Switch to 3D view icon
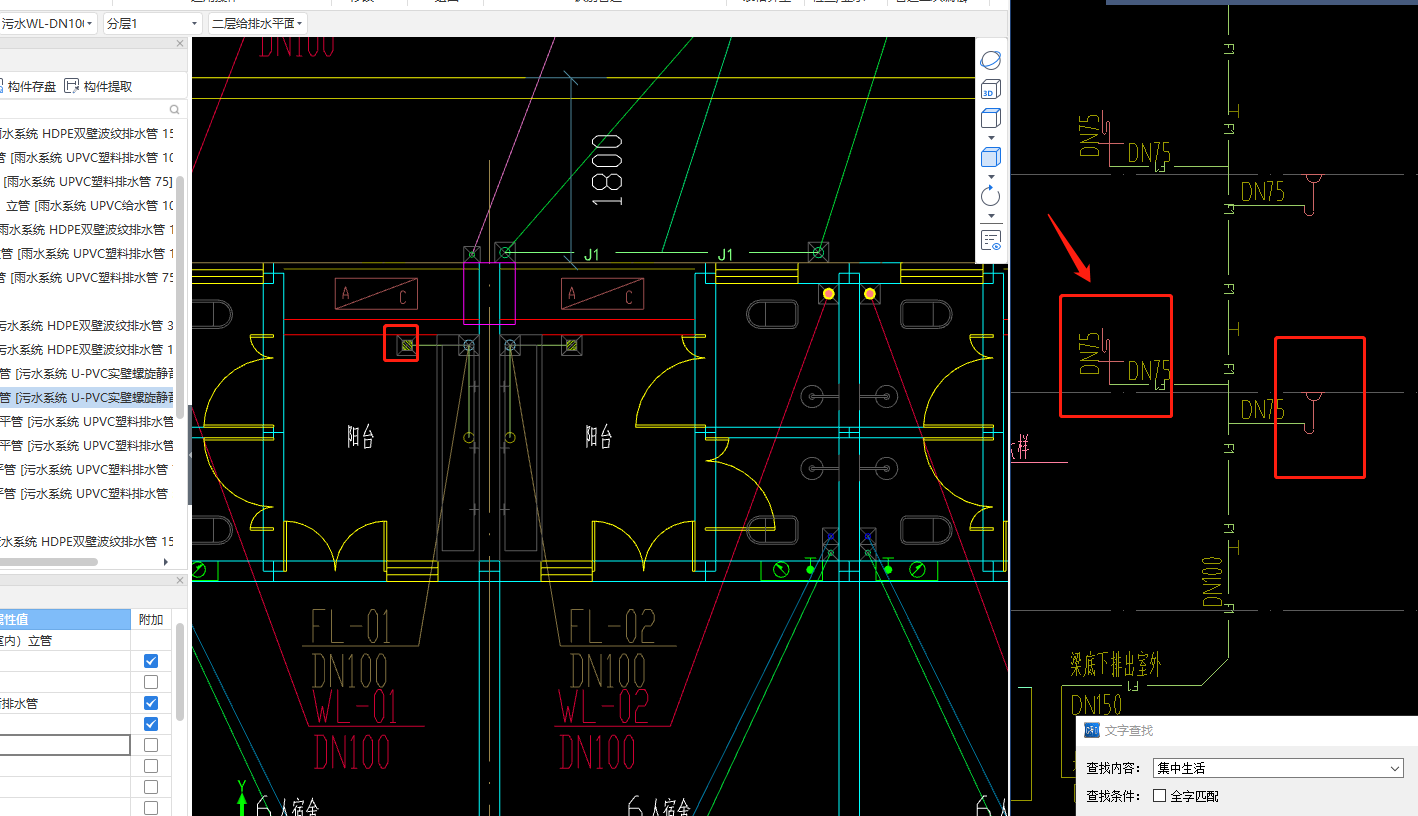1418x816 pixels. tap(990, 90)
